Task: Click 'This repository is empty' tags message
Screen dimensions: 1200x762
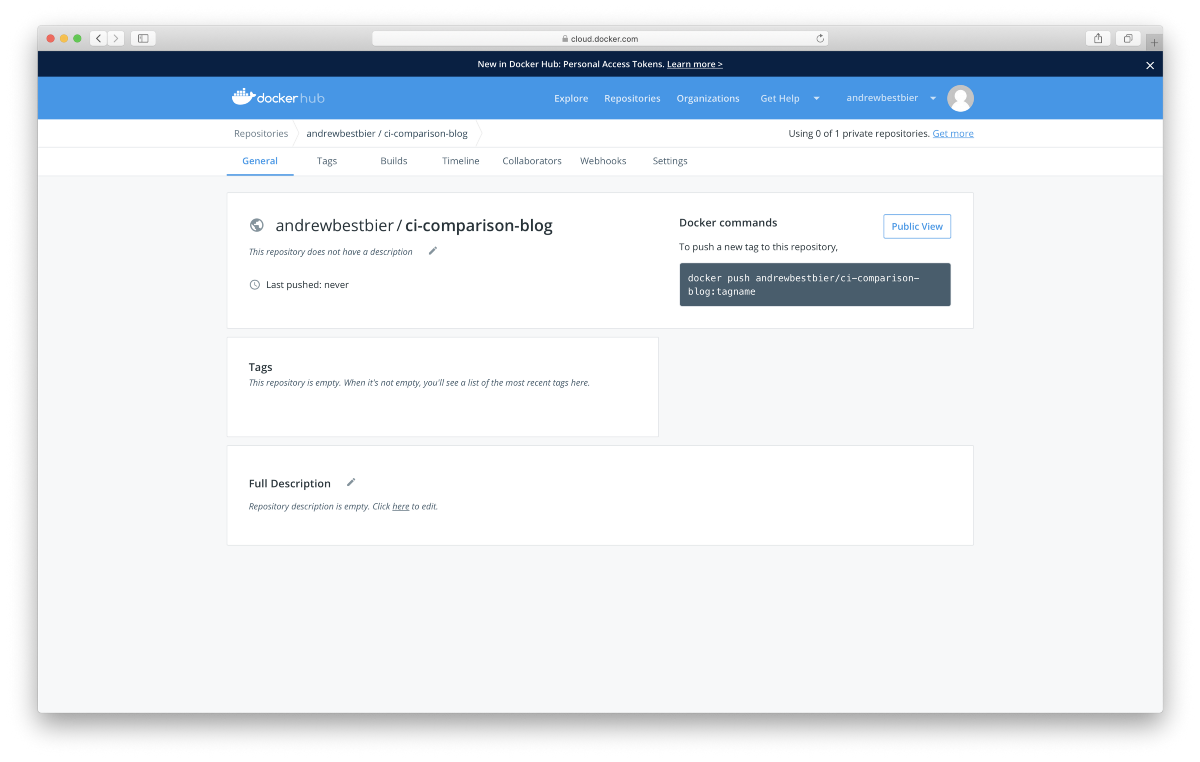Action: pyautogui.click(x=419, y=383)
